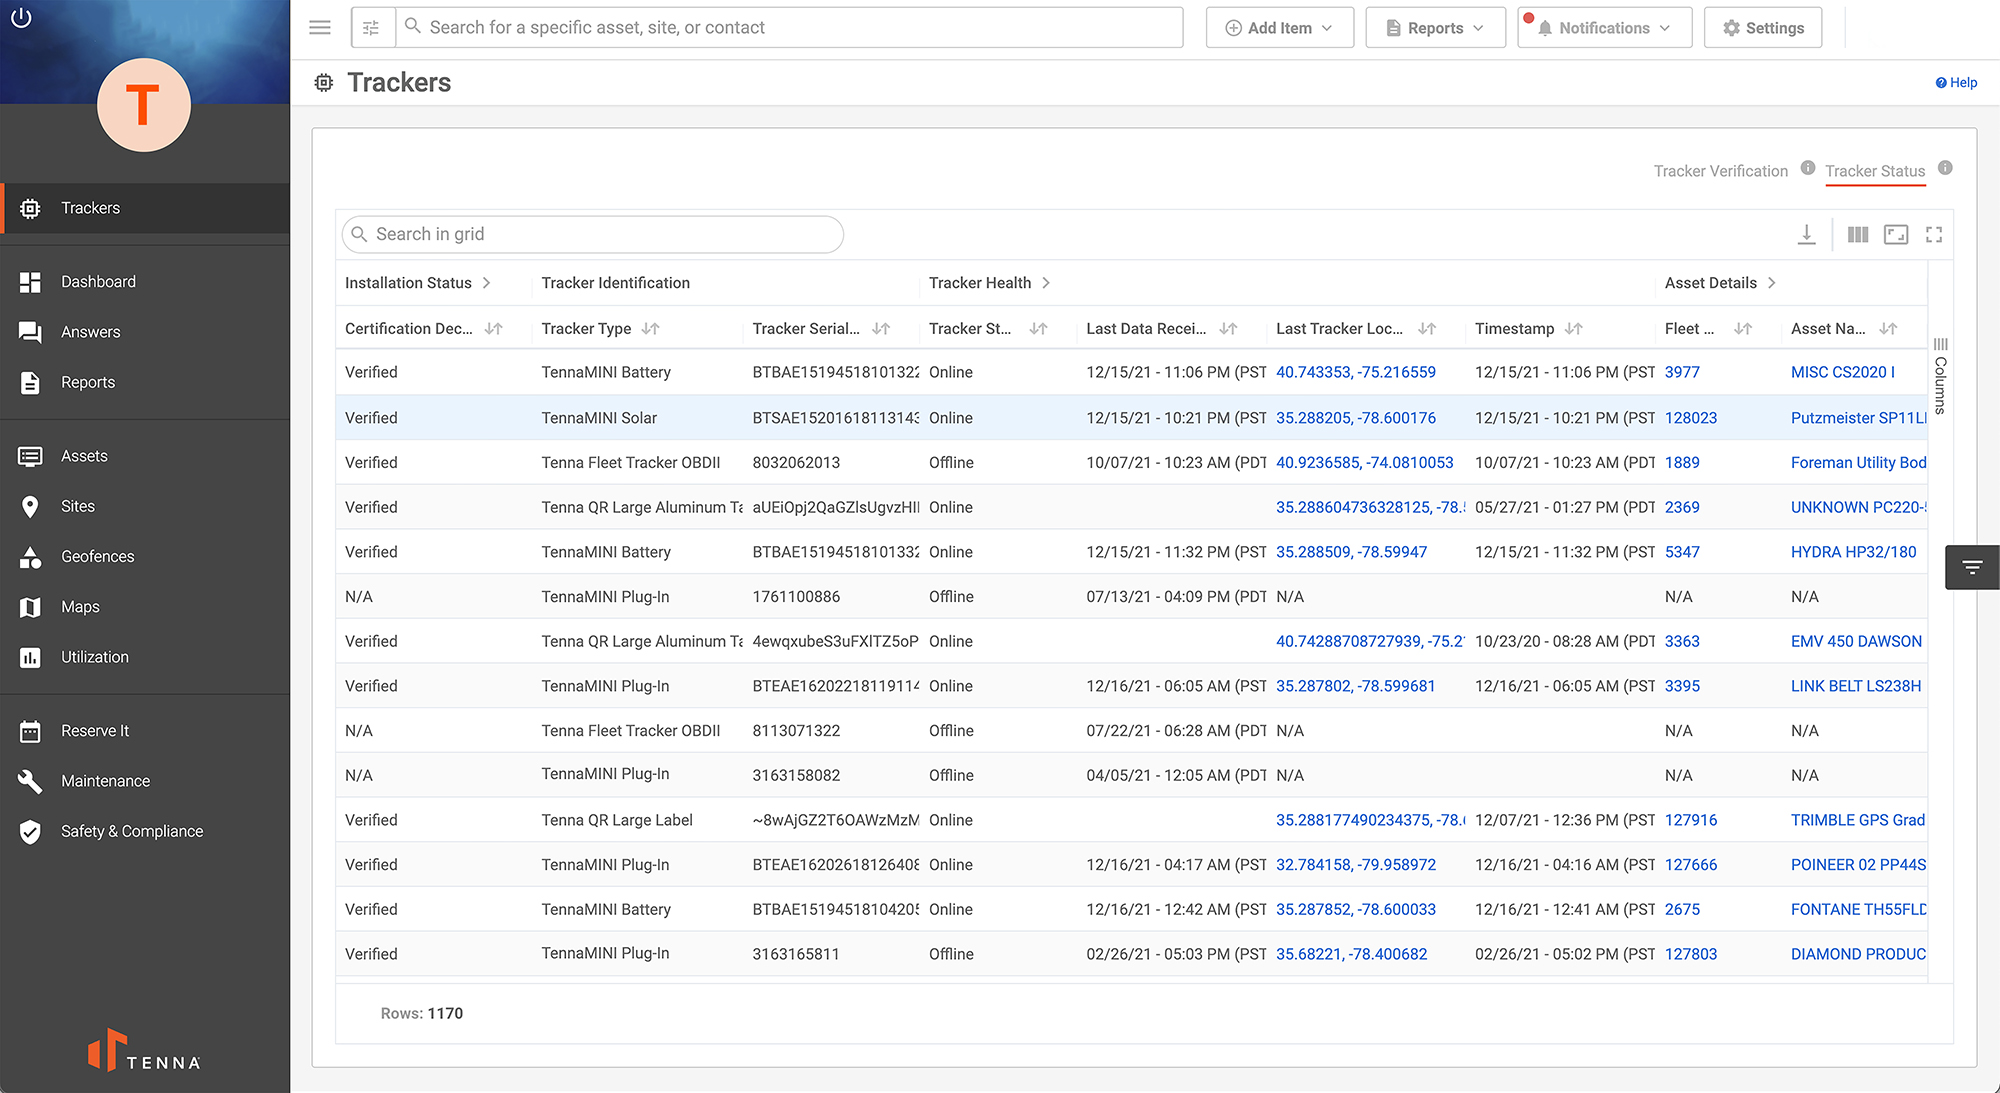
Task: Sort by Tracker Type column
Action: click(650, 328)
